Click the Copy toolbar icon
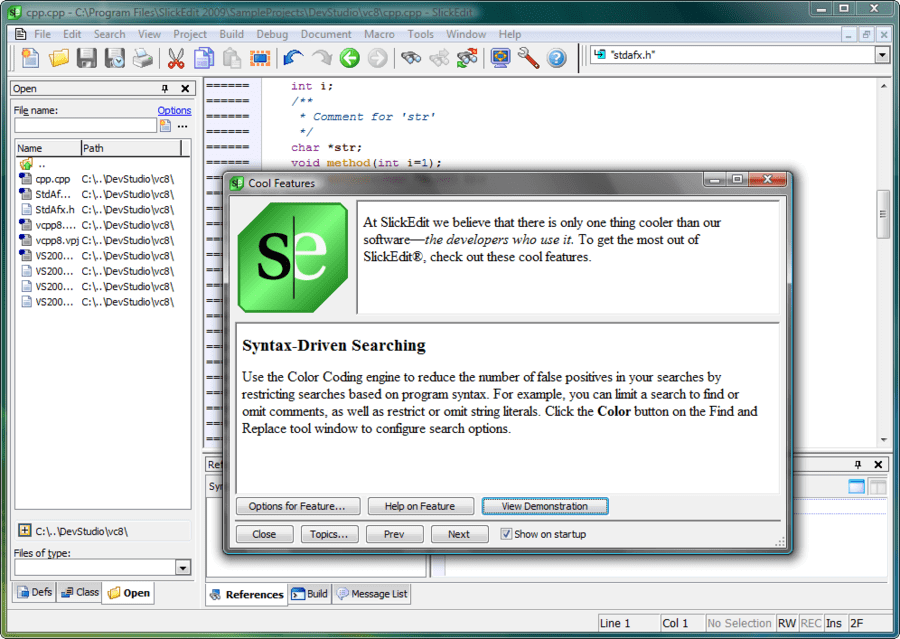This screenshot has width=900, height=639. [204, 58]
